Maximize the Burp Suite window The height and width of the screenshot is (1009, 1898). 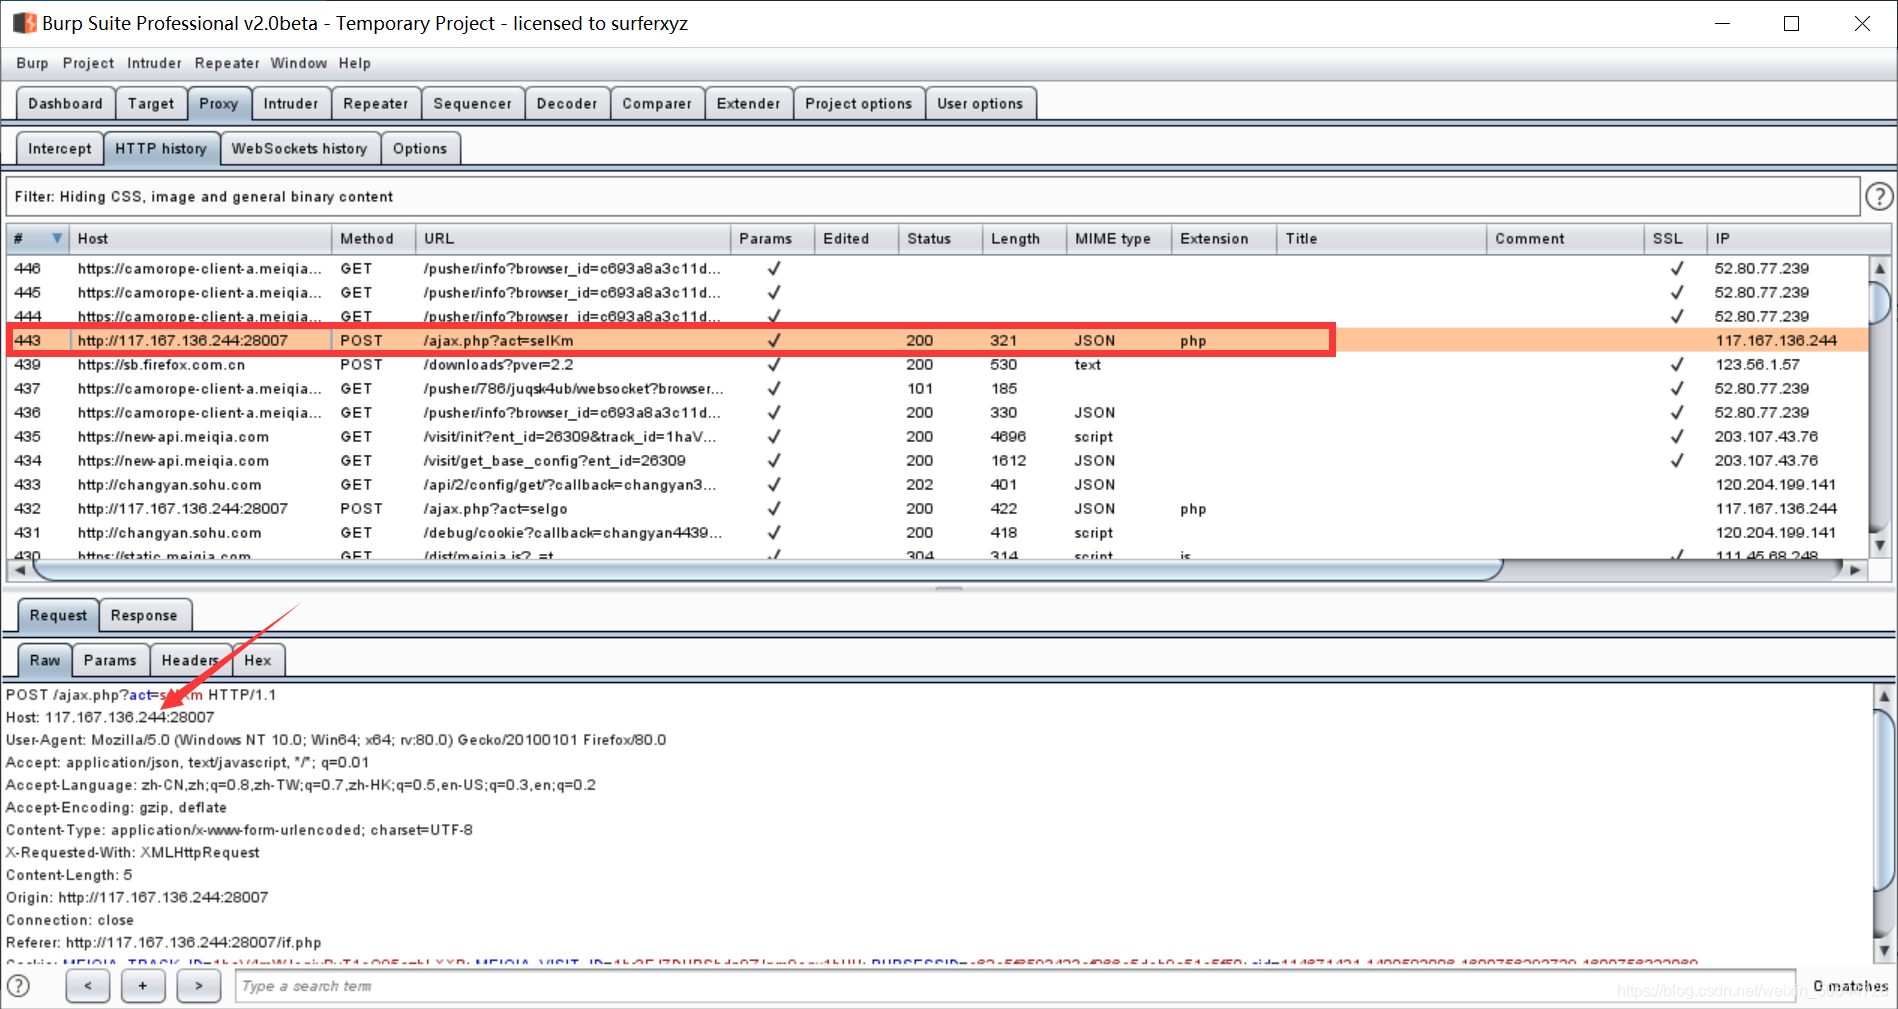[1791, 23]
